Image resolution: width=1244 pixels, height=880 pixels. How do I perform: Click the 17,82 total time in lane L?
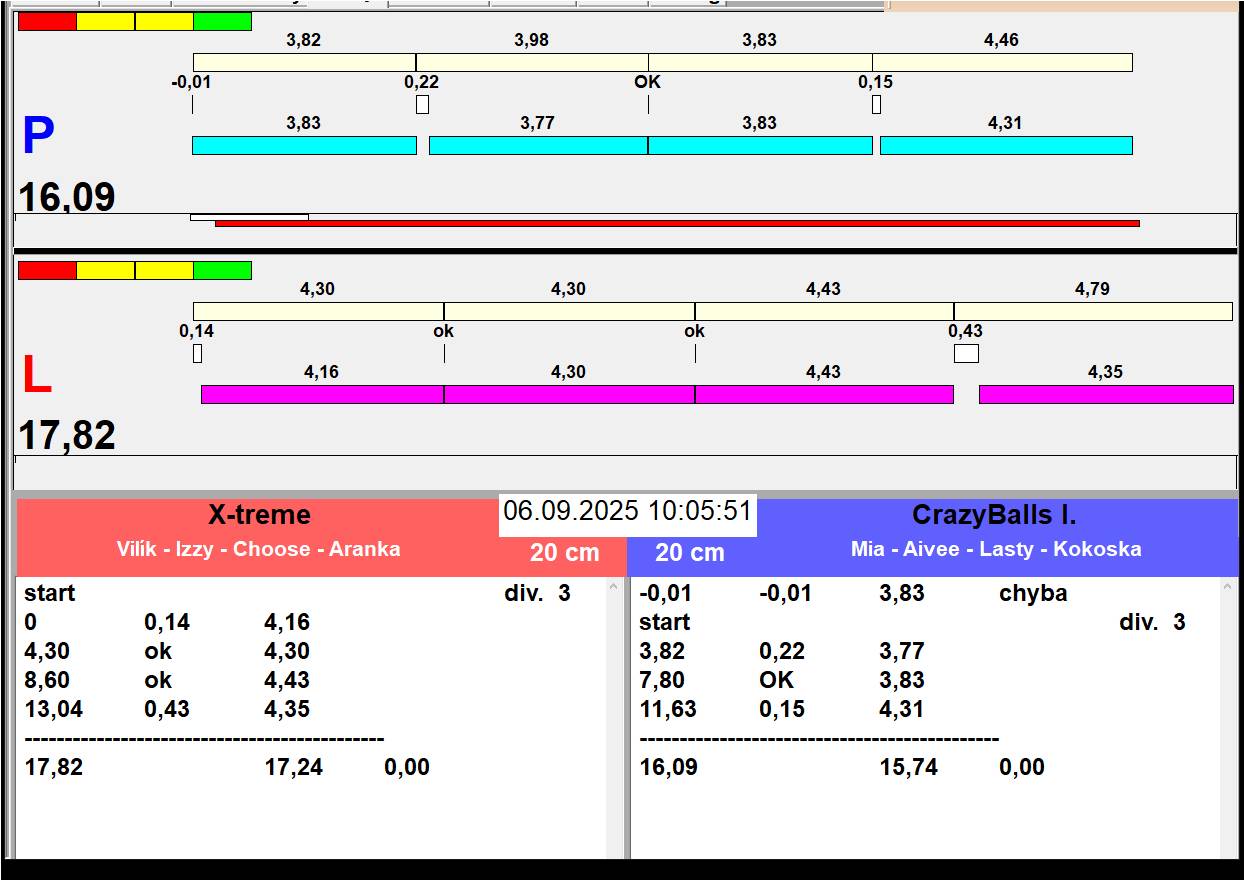(x=67, y=436)
